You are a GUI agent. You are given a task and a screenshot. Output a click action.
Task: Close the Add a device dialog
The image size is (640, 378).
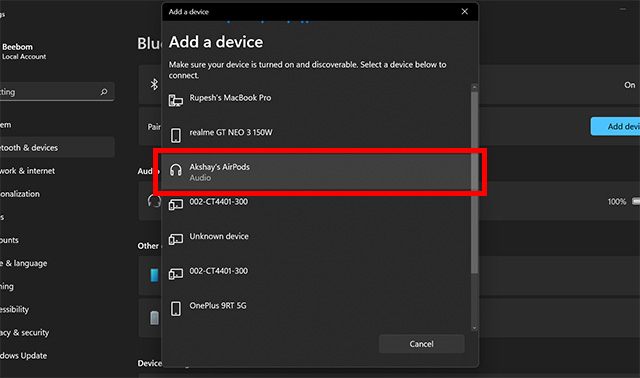(464, 11)
